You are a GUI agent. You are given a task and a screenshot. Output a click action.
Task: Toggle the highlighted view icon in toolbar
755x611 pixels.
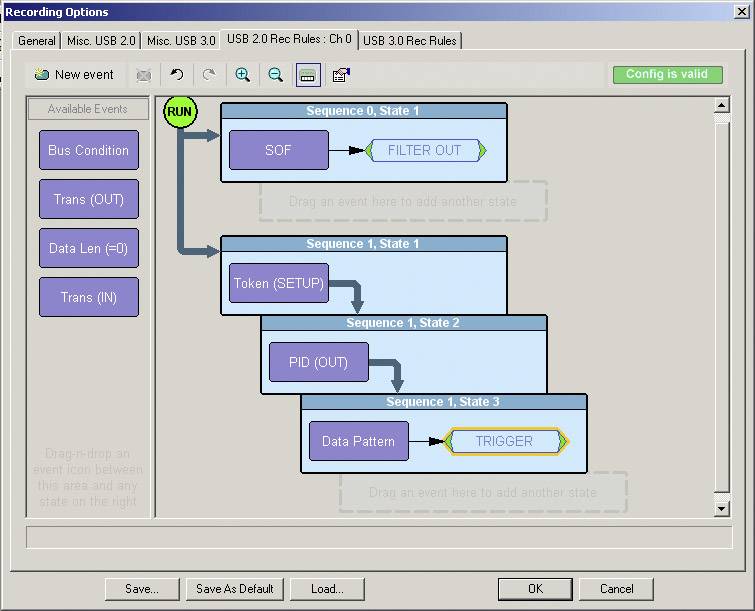308,75
